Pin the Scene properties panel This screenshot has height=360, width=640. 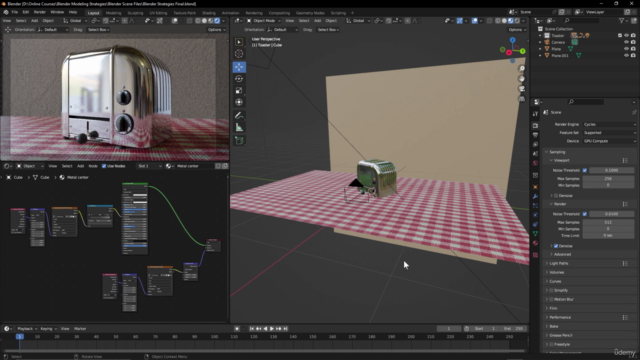634,112
